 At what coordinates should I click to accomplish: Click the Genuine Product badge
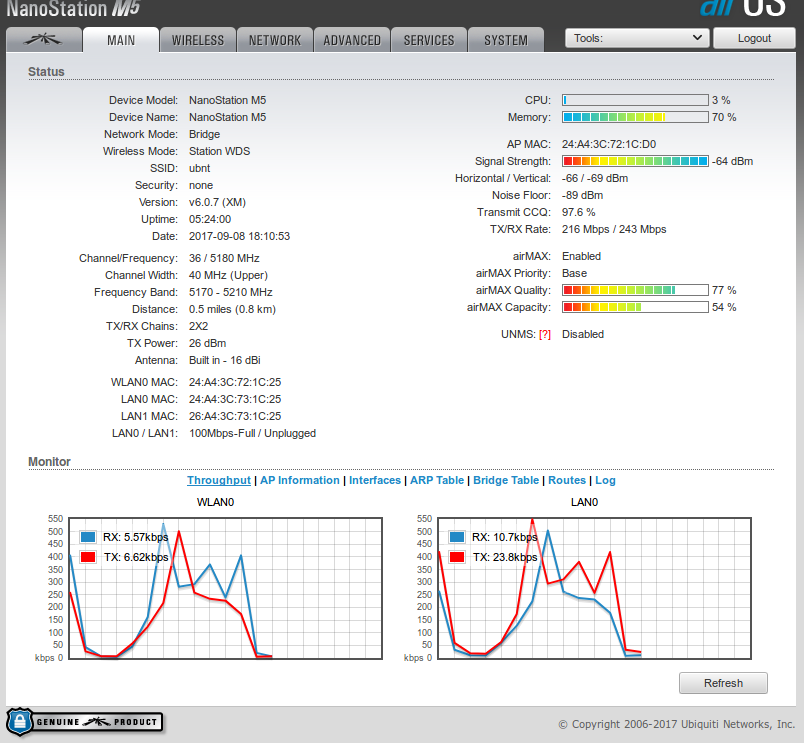(85, 722)
